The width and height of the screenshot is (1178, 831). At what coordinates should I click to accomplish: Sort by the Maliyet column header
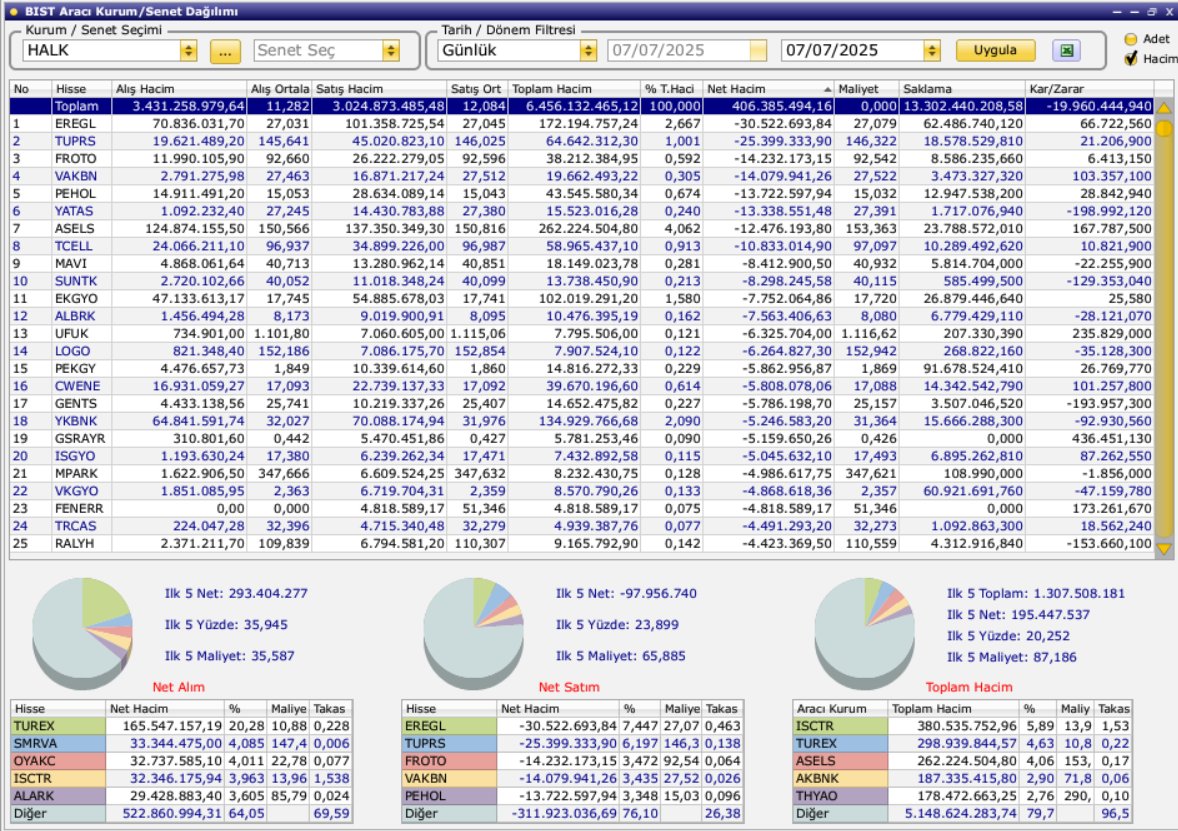866,89
